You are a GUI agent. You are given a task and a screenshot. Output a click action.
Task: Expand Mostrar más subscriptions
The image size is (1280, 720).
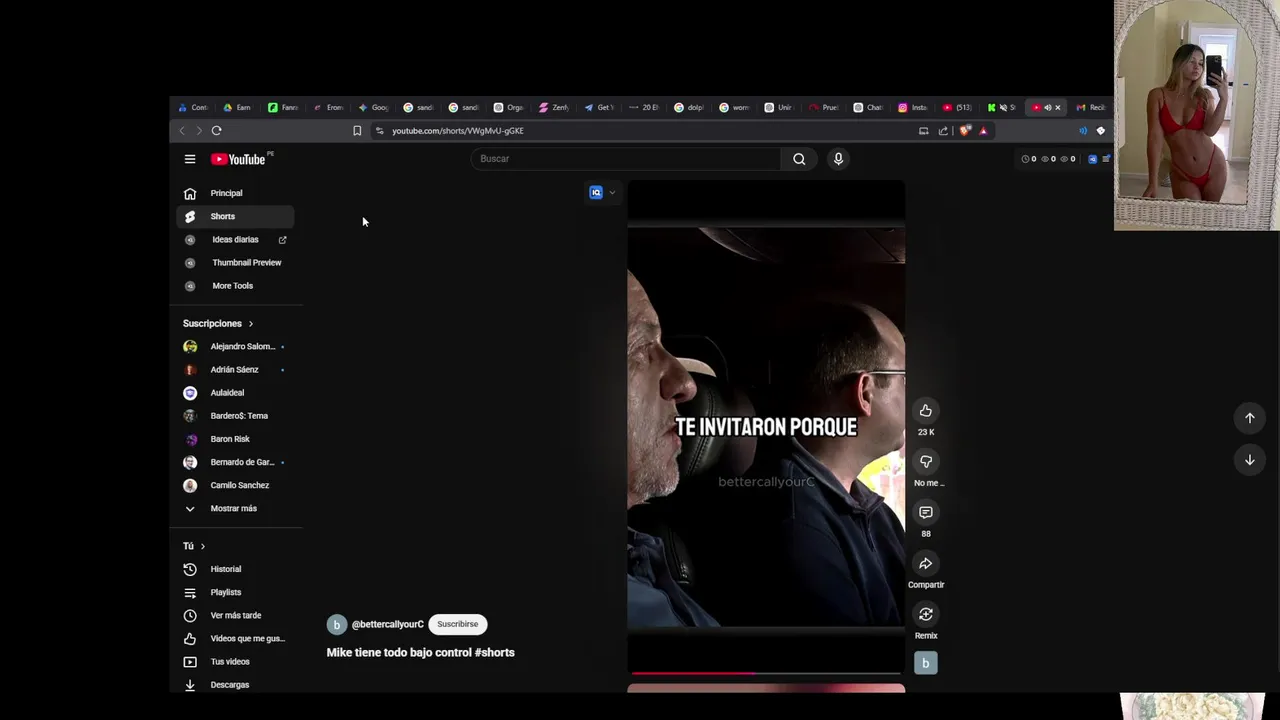pos(235,508)
